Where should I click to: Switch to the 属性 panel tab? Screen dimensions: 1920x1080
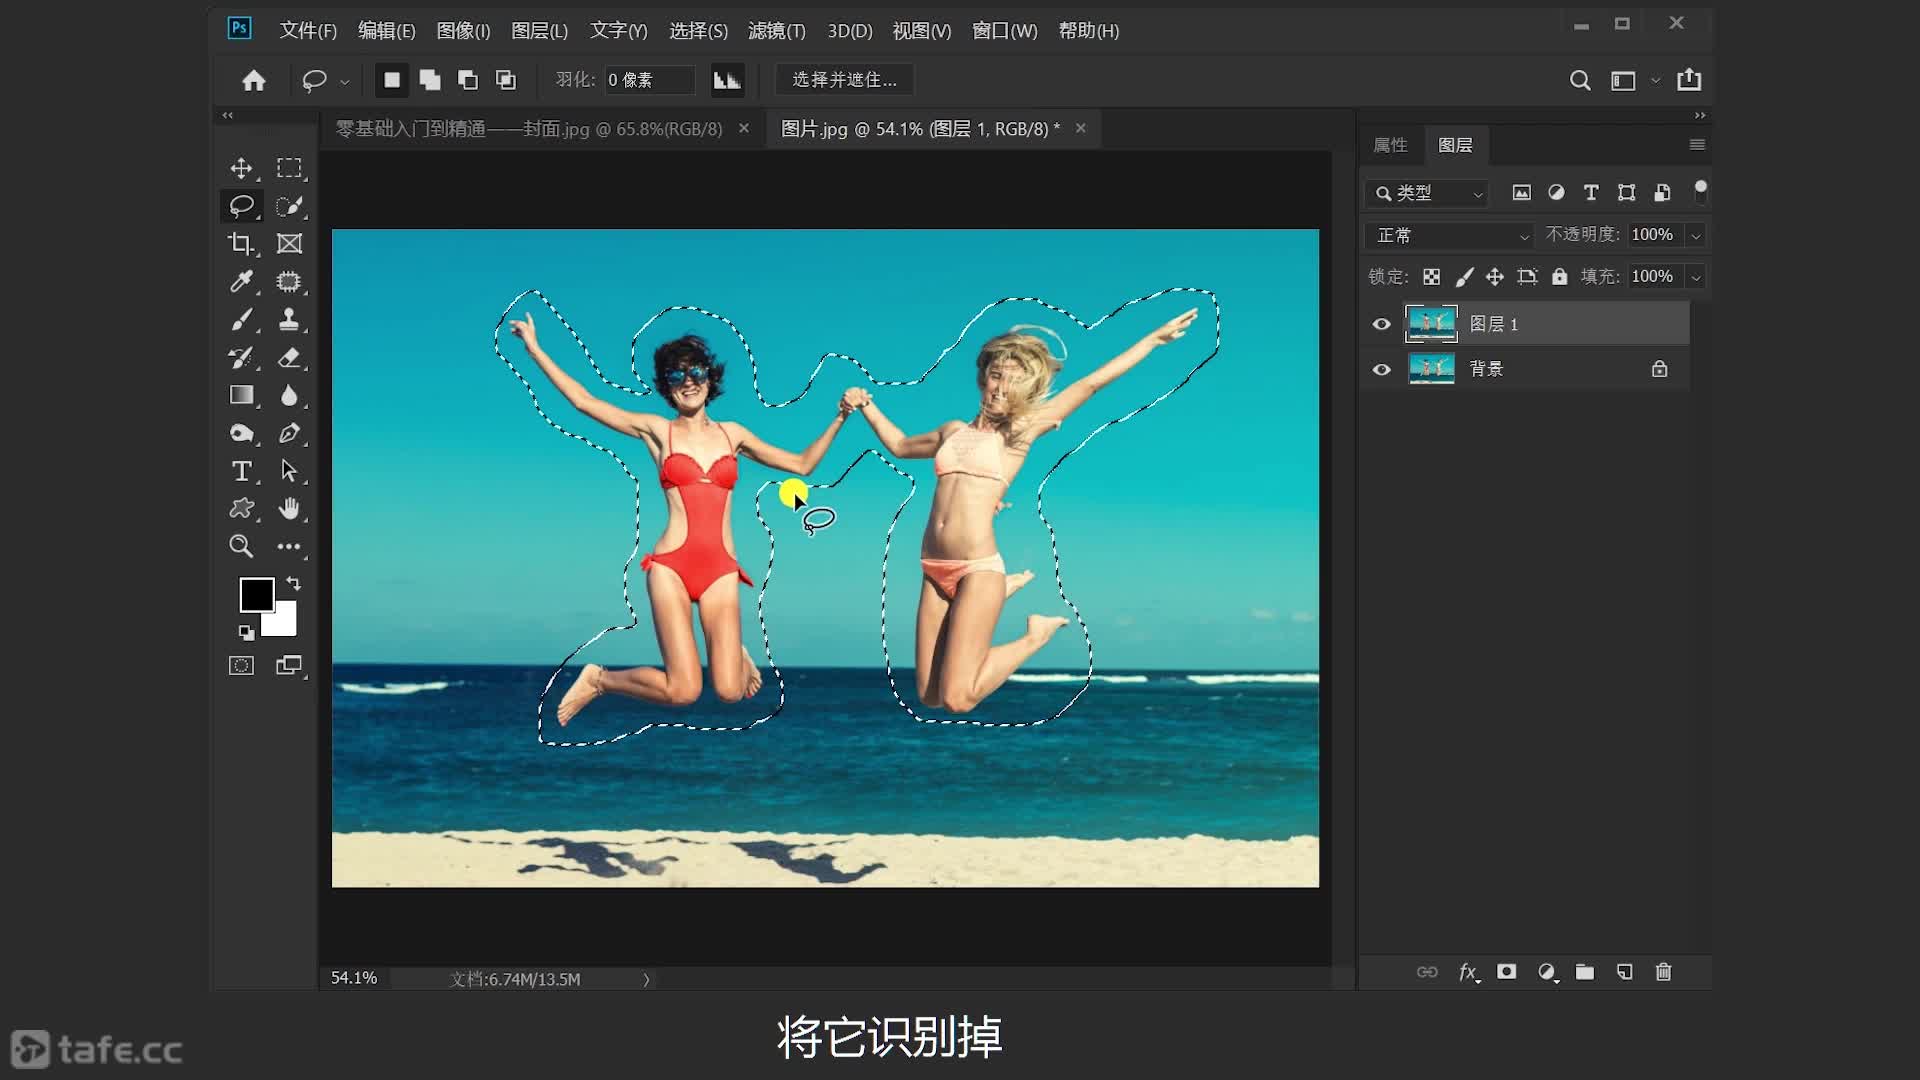[1390, 145]
